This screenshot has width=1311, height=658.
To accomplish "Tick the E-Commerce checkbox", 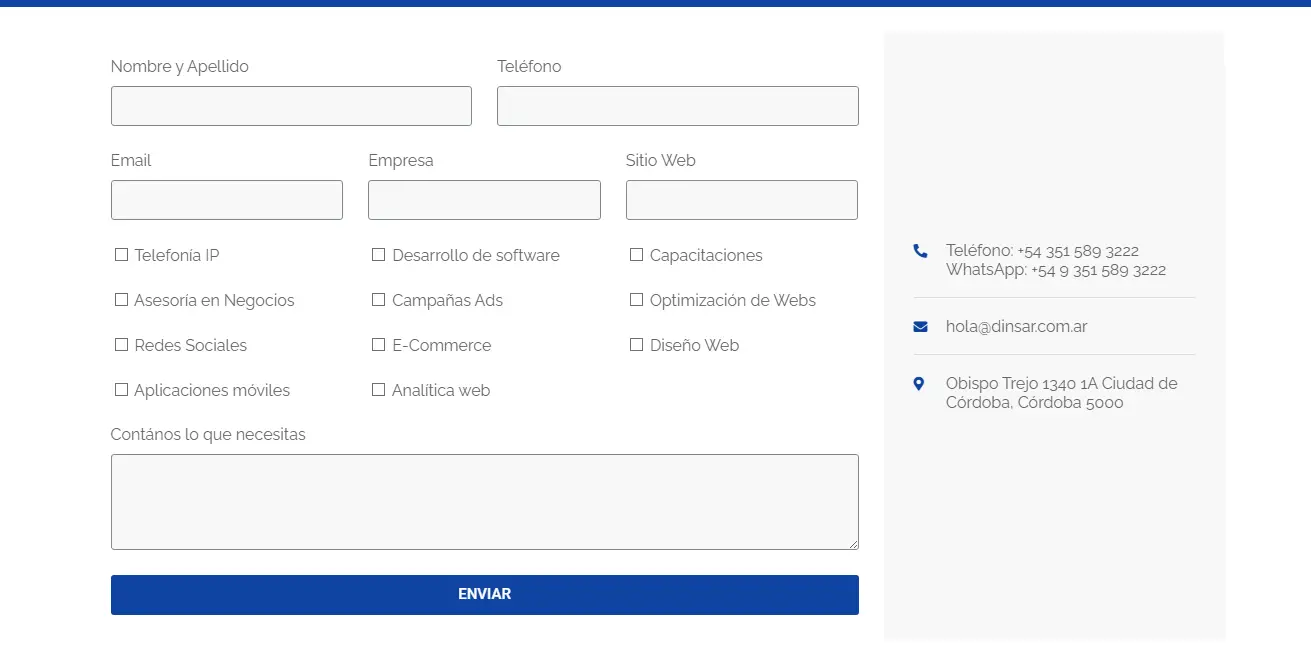I will pos(379,345).
